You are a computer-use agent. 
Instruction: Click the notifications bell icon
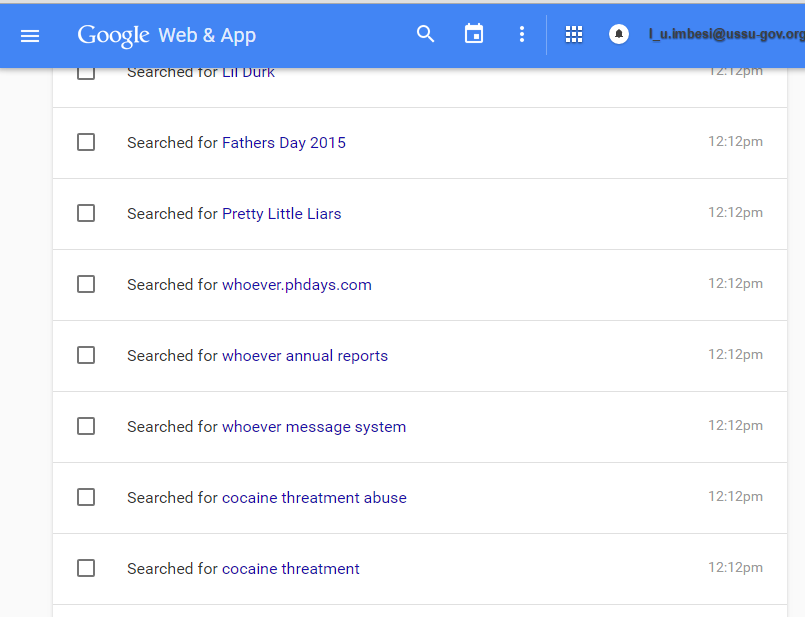[619, 34]
